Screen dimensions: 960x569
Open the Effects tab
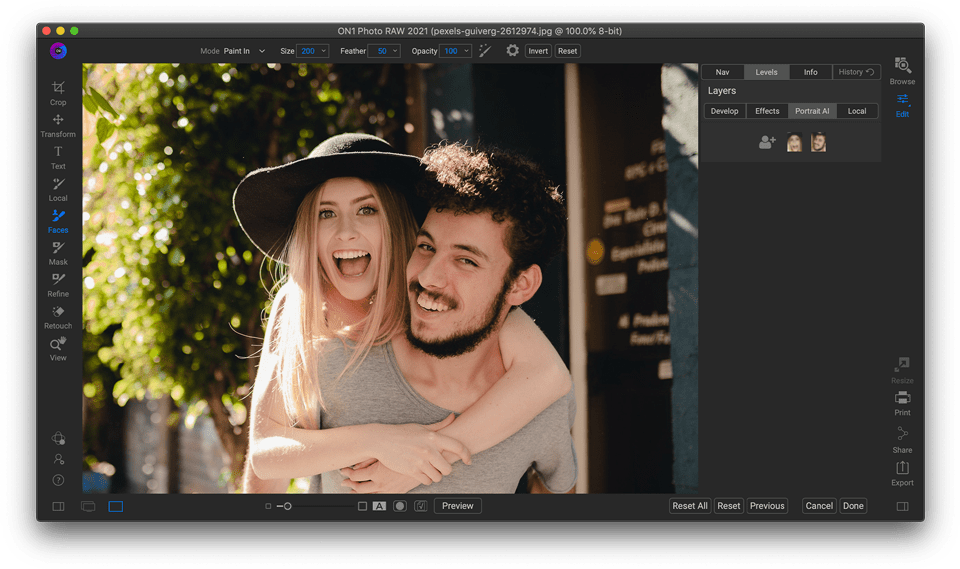coord(767,111)
